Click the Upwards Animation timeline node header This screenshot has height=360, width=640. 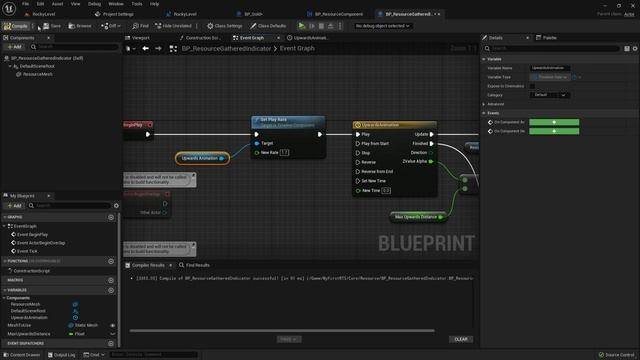pyautogui.click(x=394, y=125)
